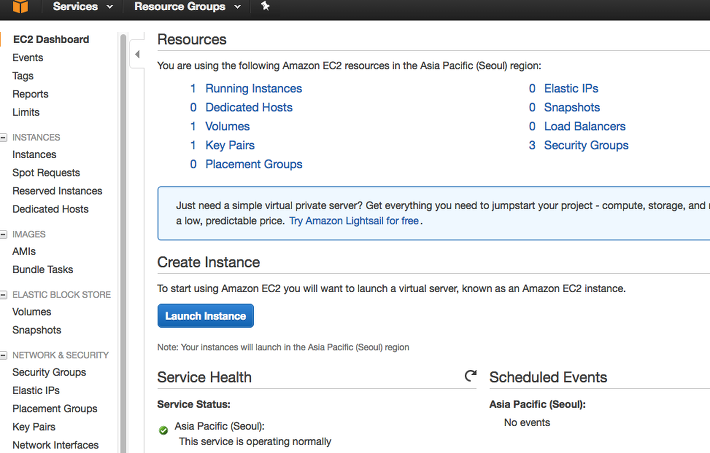The width and height of the screenshot is (710, 453).
Task: Collapse the NETWORK & SECURITY section
Action: 3,355
